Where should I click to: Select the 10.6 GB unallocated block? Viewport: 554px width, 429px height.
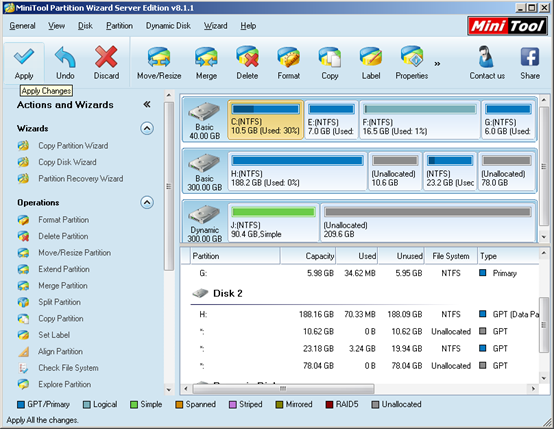tap(395, 171)
